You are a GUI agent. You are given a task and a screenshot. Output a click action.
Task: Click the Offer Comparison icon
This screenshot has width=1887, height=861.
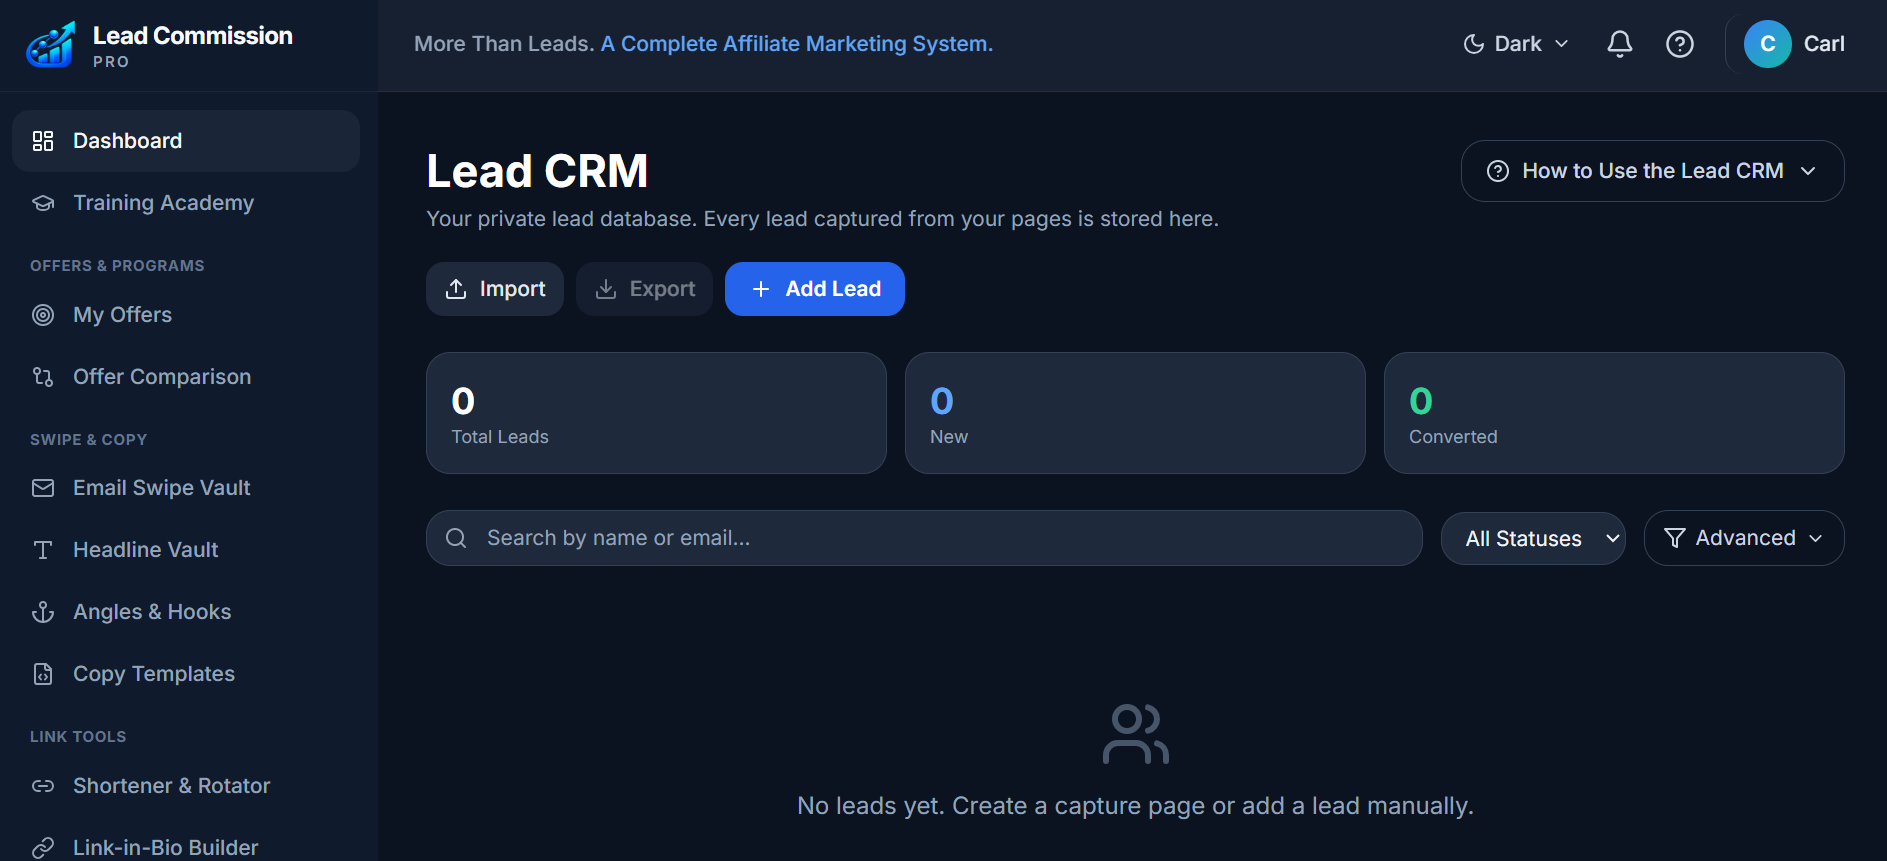(43, 377)
